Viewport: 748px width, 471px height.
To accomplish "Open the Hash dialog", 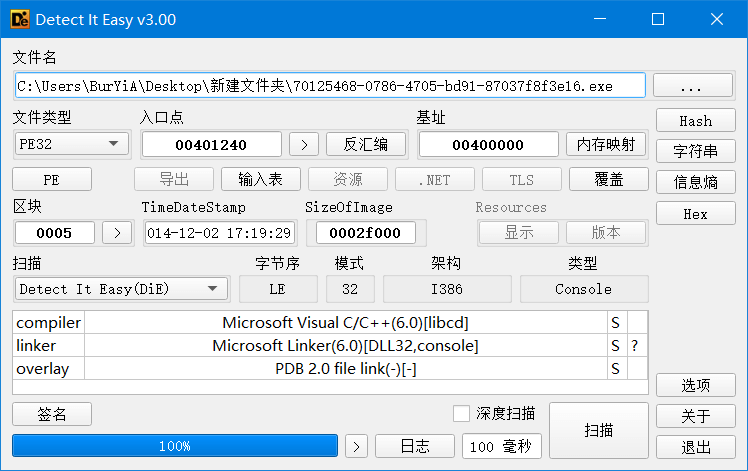I will [696, 120].
